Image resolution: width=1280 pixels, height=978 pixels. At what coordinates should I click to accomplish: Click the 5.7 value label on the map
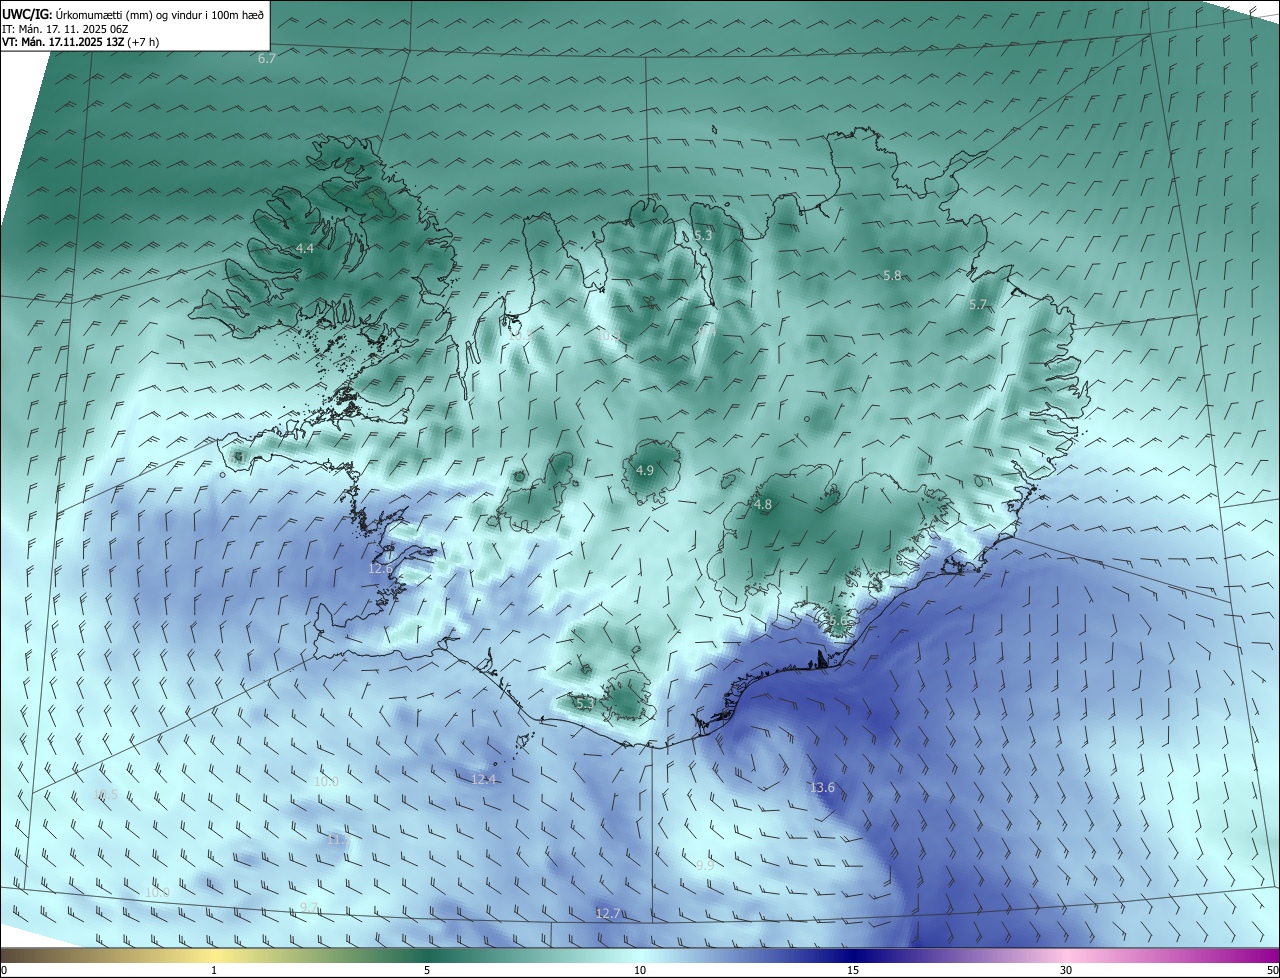point(978,305)
